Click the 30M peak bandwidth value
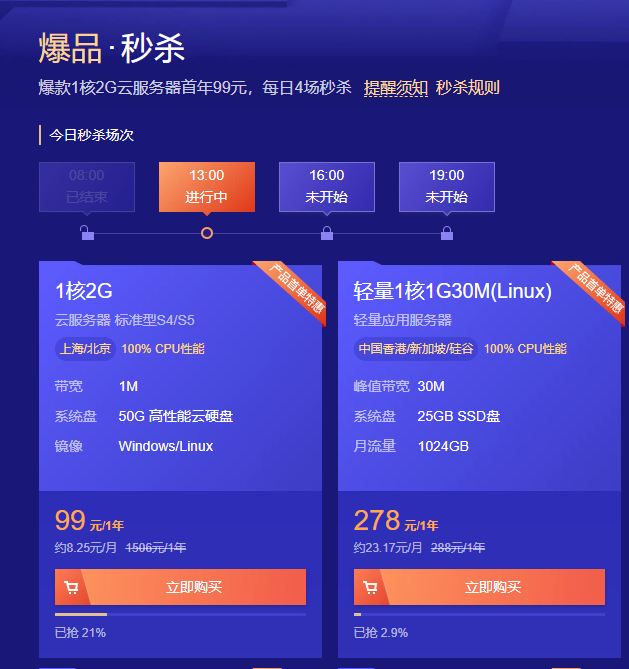 coord(431,387)
